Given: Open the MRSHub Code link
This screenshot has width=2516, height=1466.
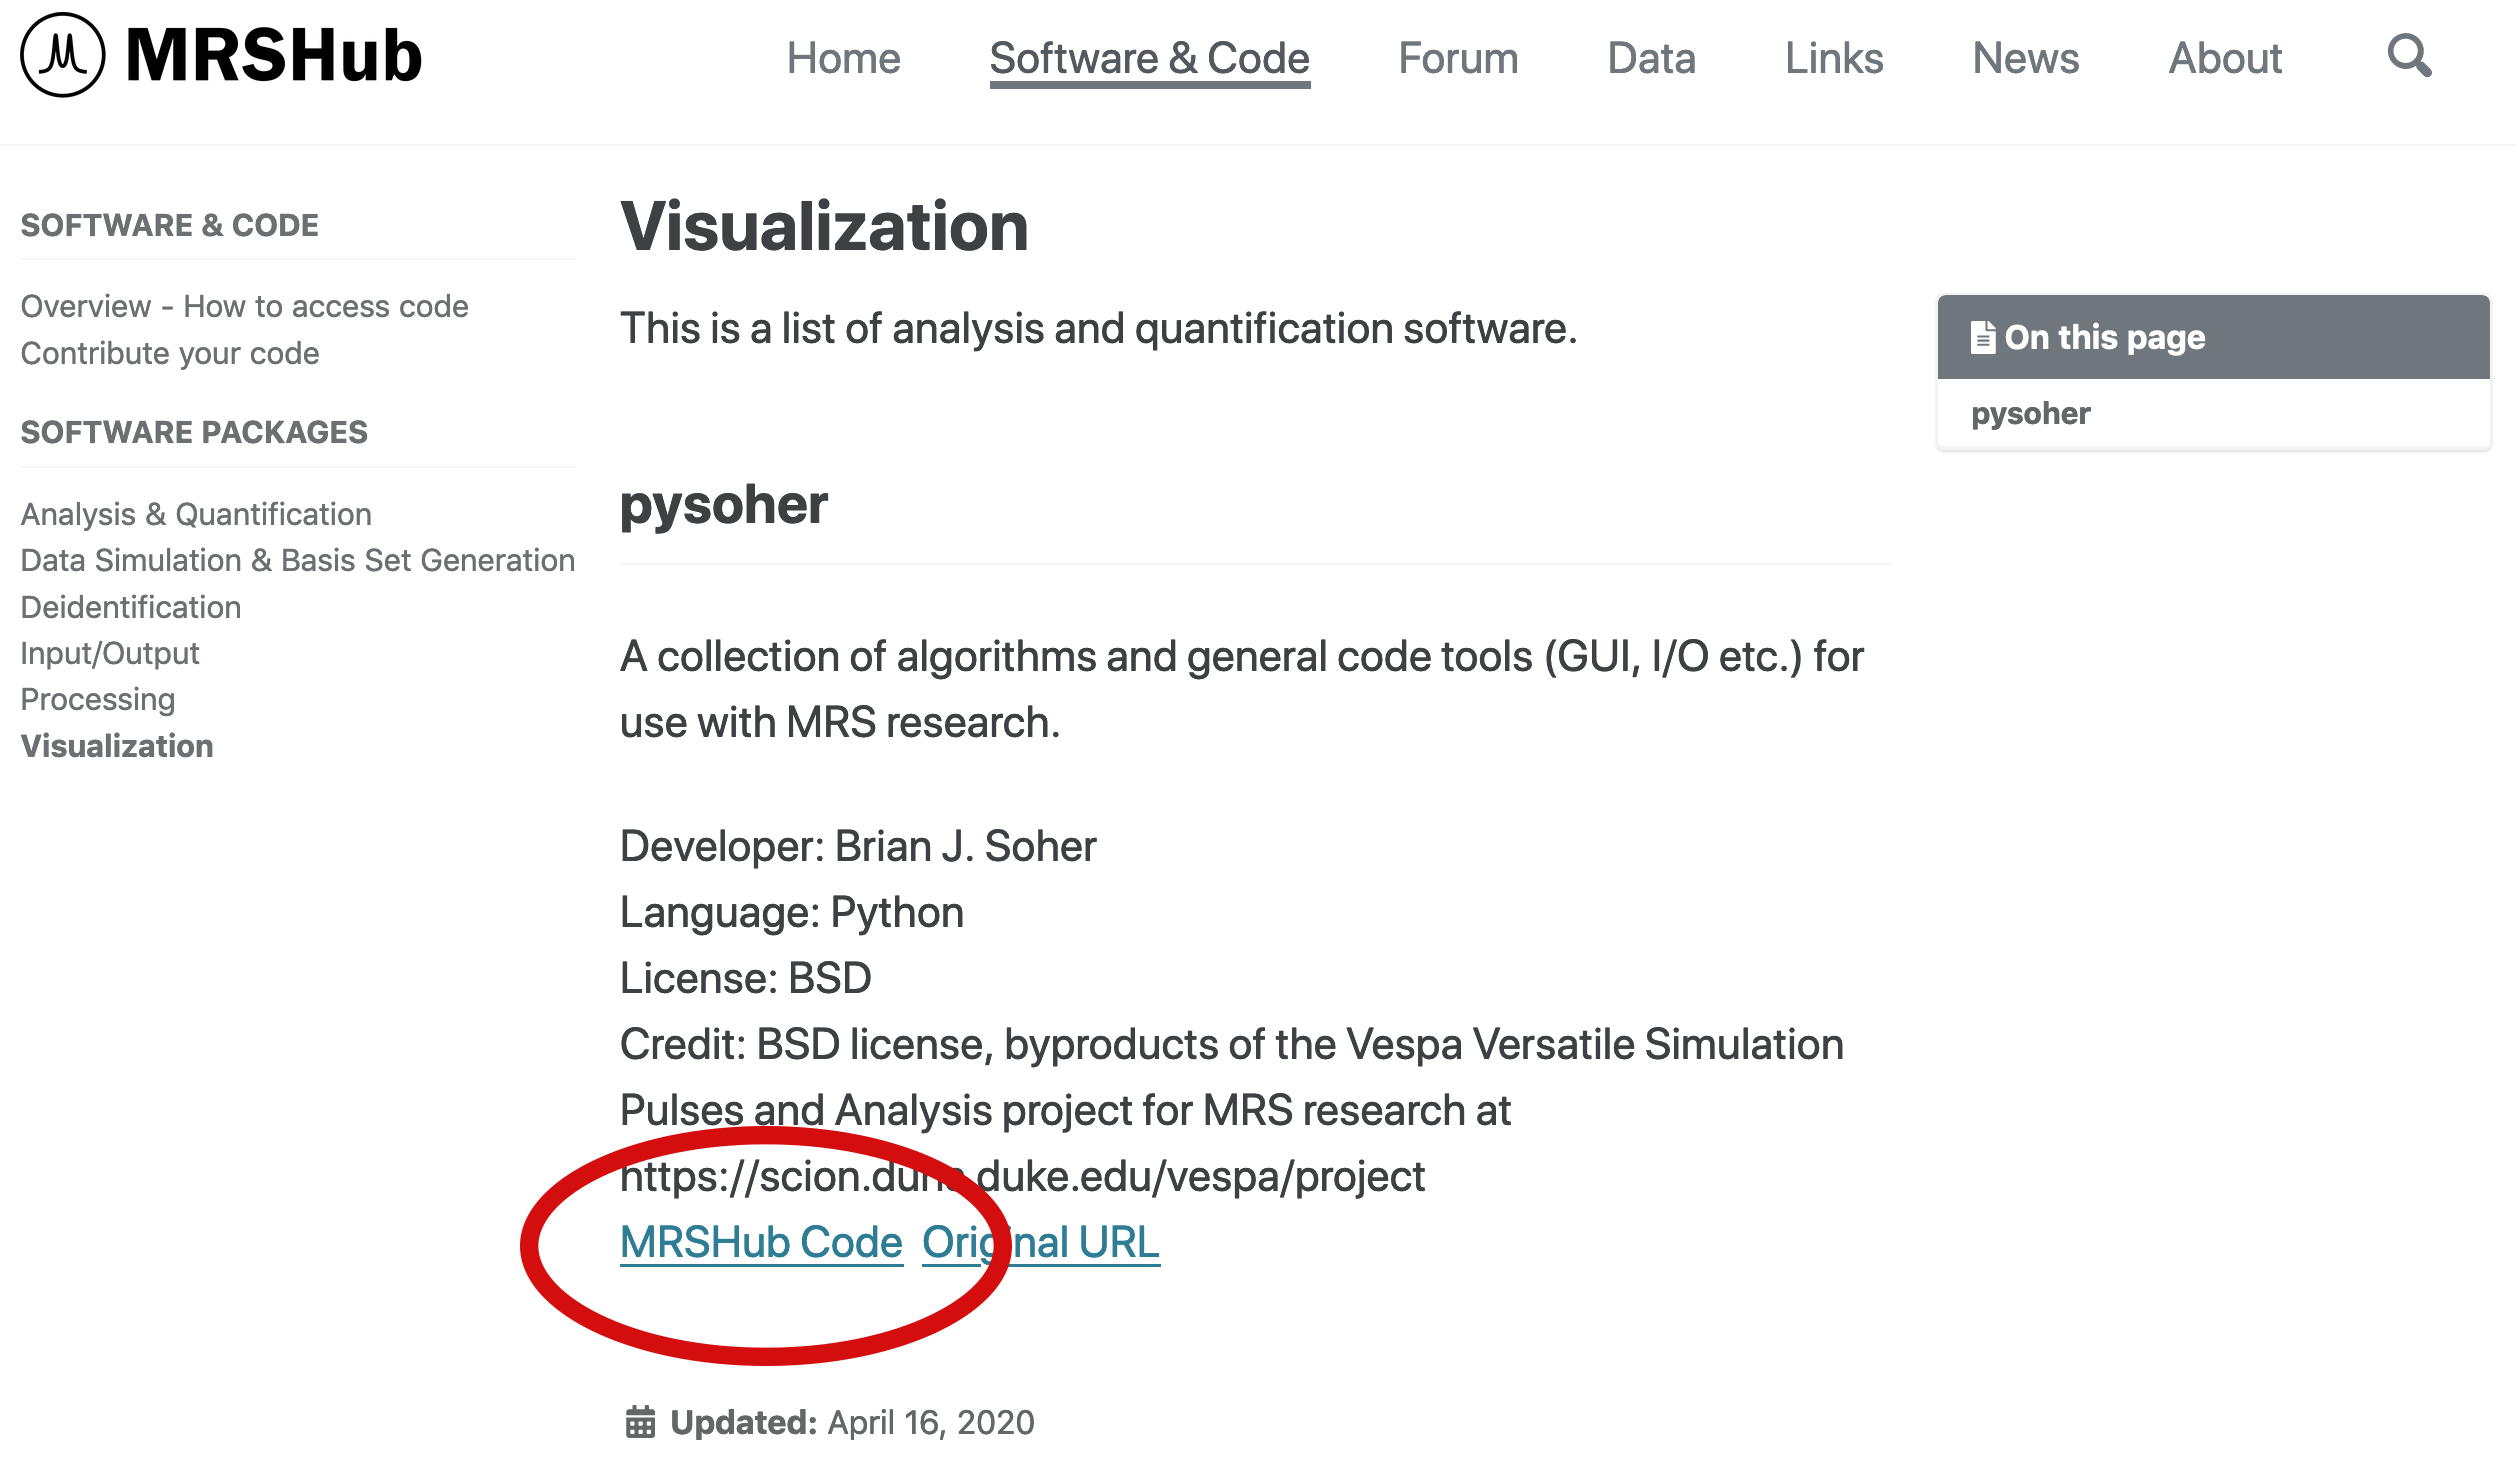Looking at the screenshot, I should click(x=761, y=1241).
